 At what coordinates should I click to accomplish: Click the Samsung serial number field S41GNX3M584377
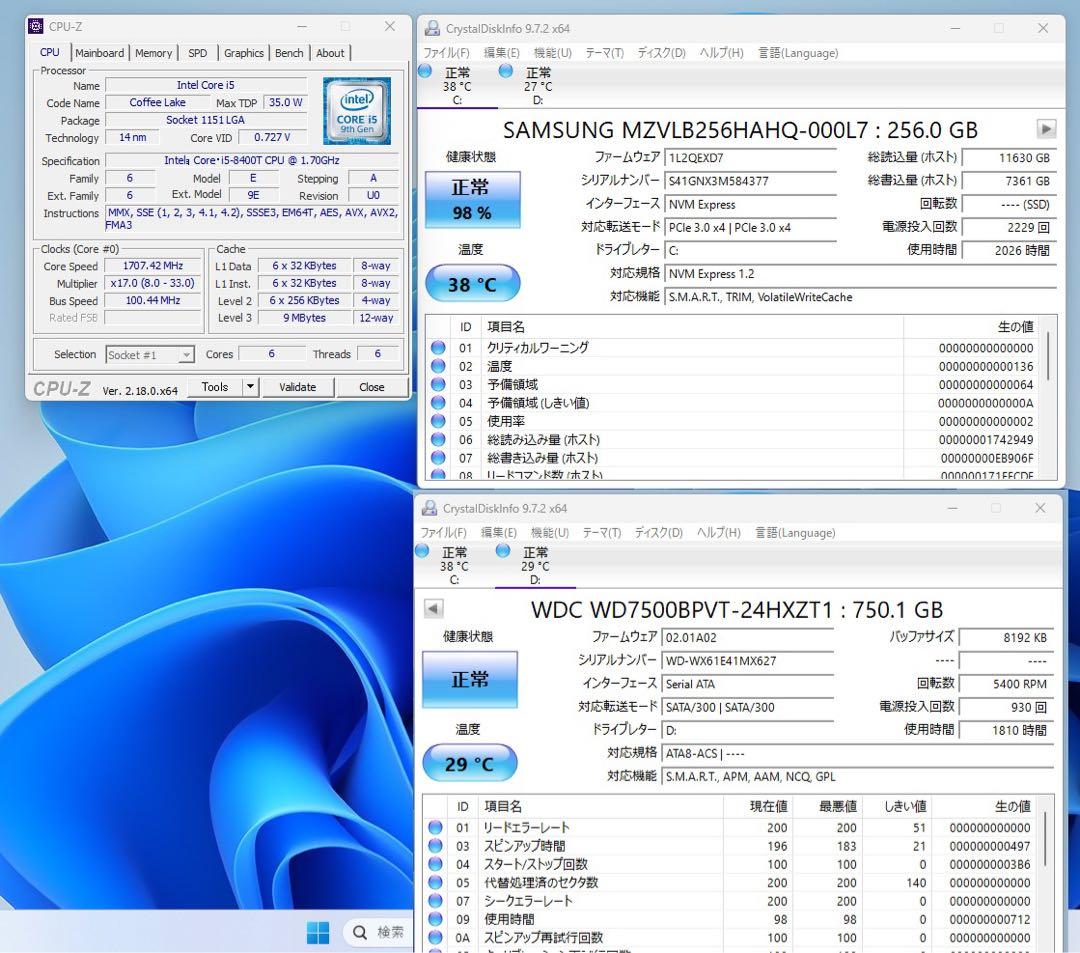[751, 181]
